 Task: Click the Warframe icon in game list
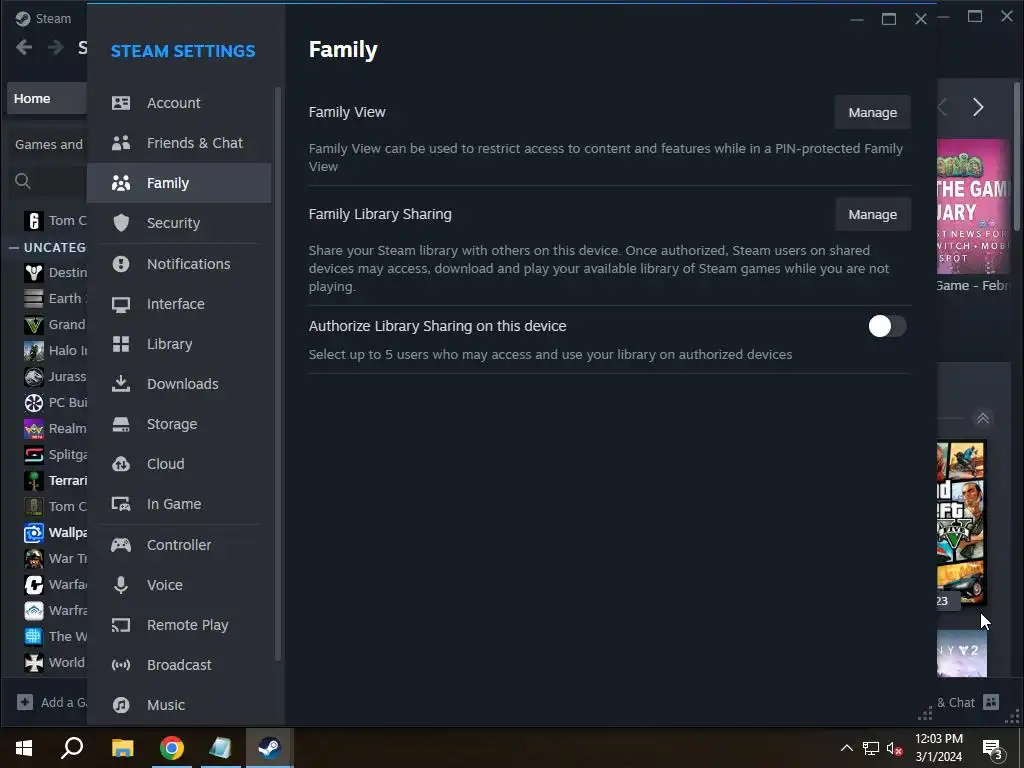(33, 611)
